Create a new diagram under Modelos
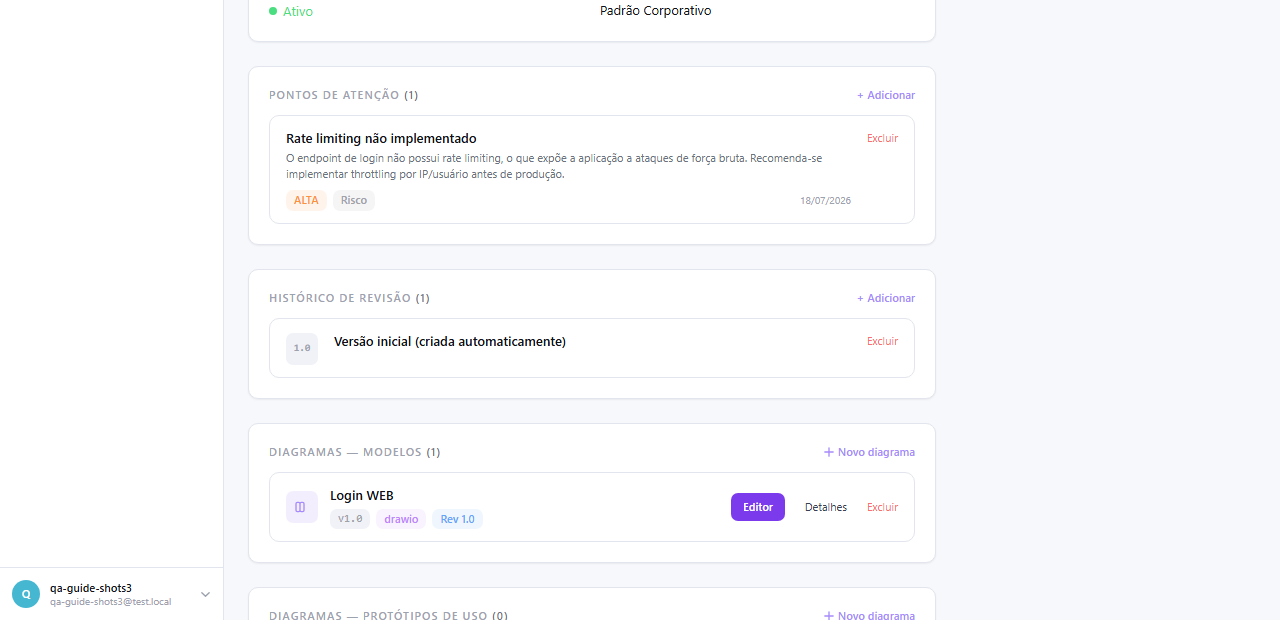 tap(869, 452)
